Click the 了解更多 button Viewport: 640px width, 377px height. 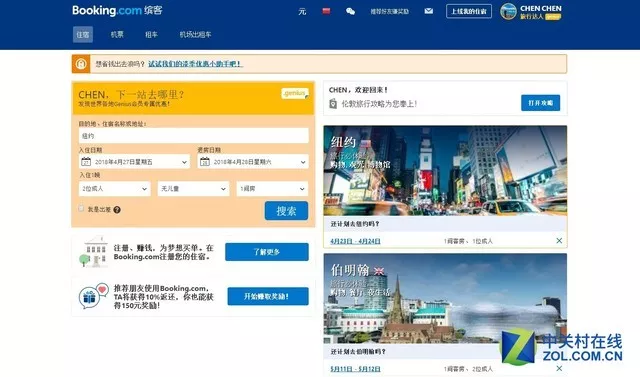coord(267,252)
